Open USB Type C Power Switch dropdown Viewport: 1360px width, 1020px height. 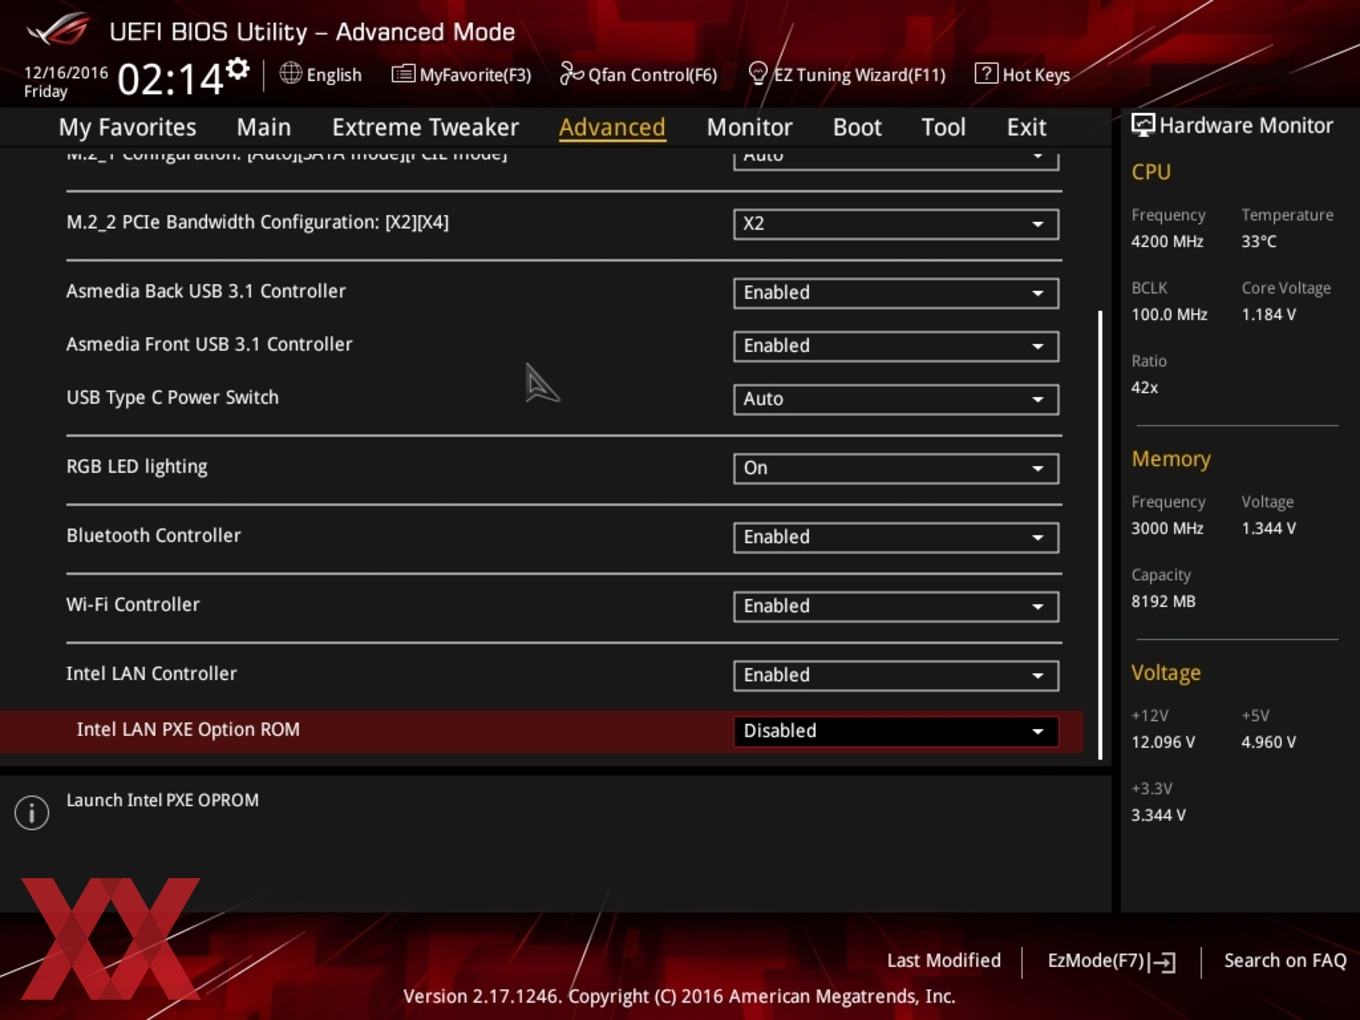tap(896, 399)
